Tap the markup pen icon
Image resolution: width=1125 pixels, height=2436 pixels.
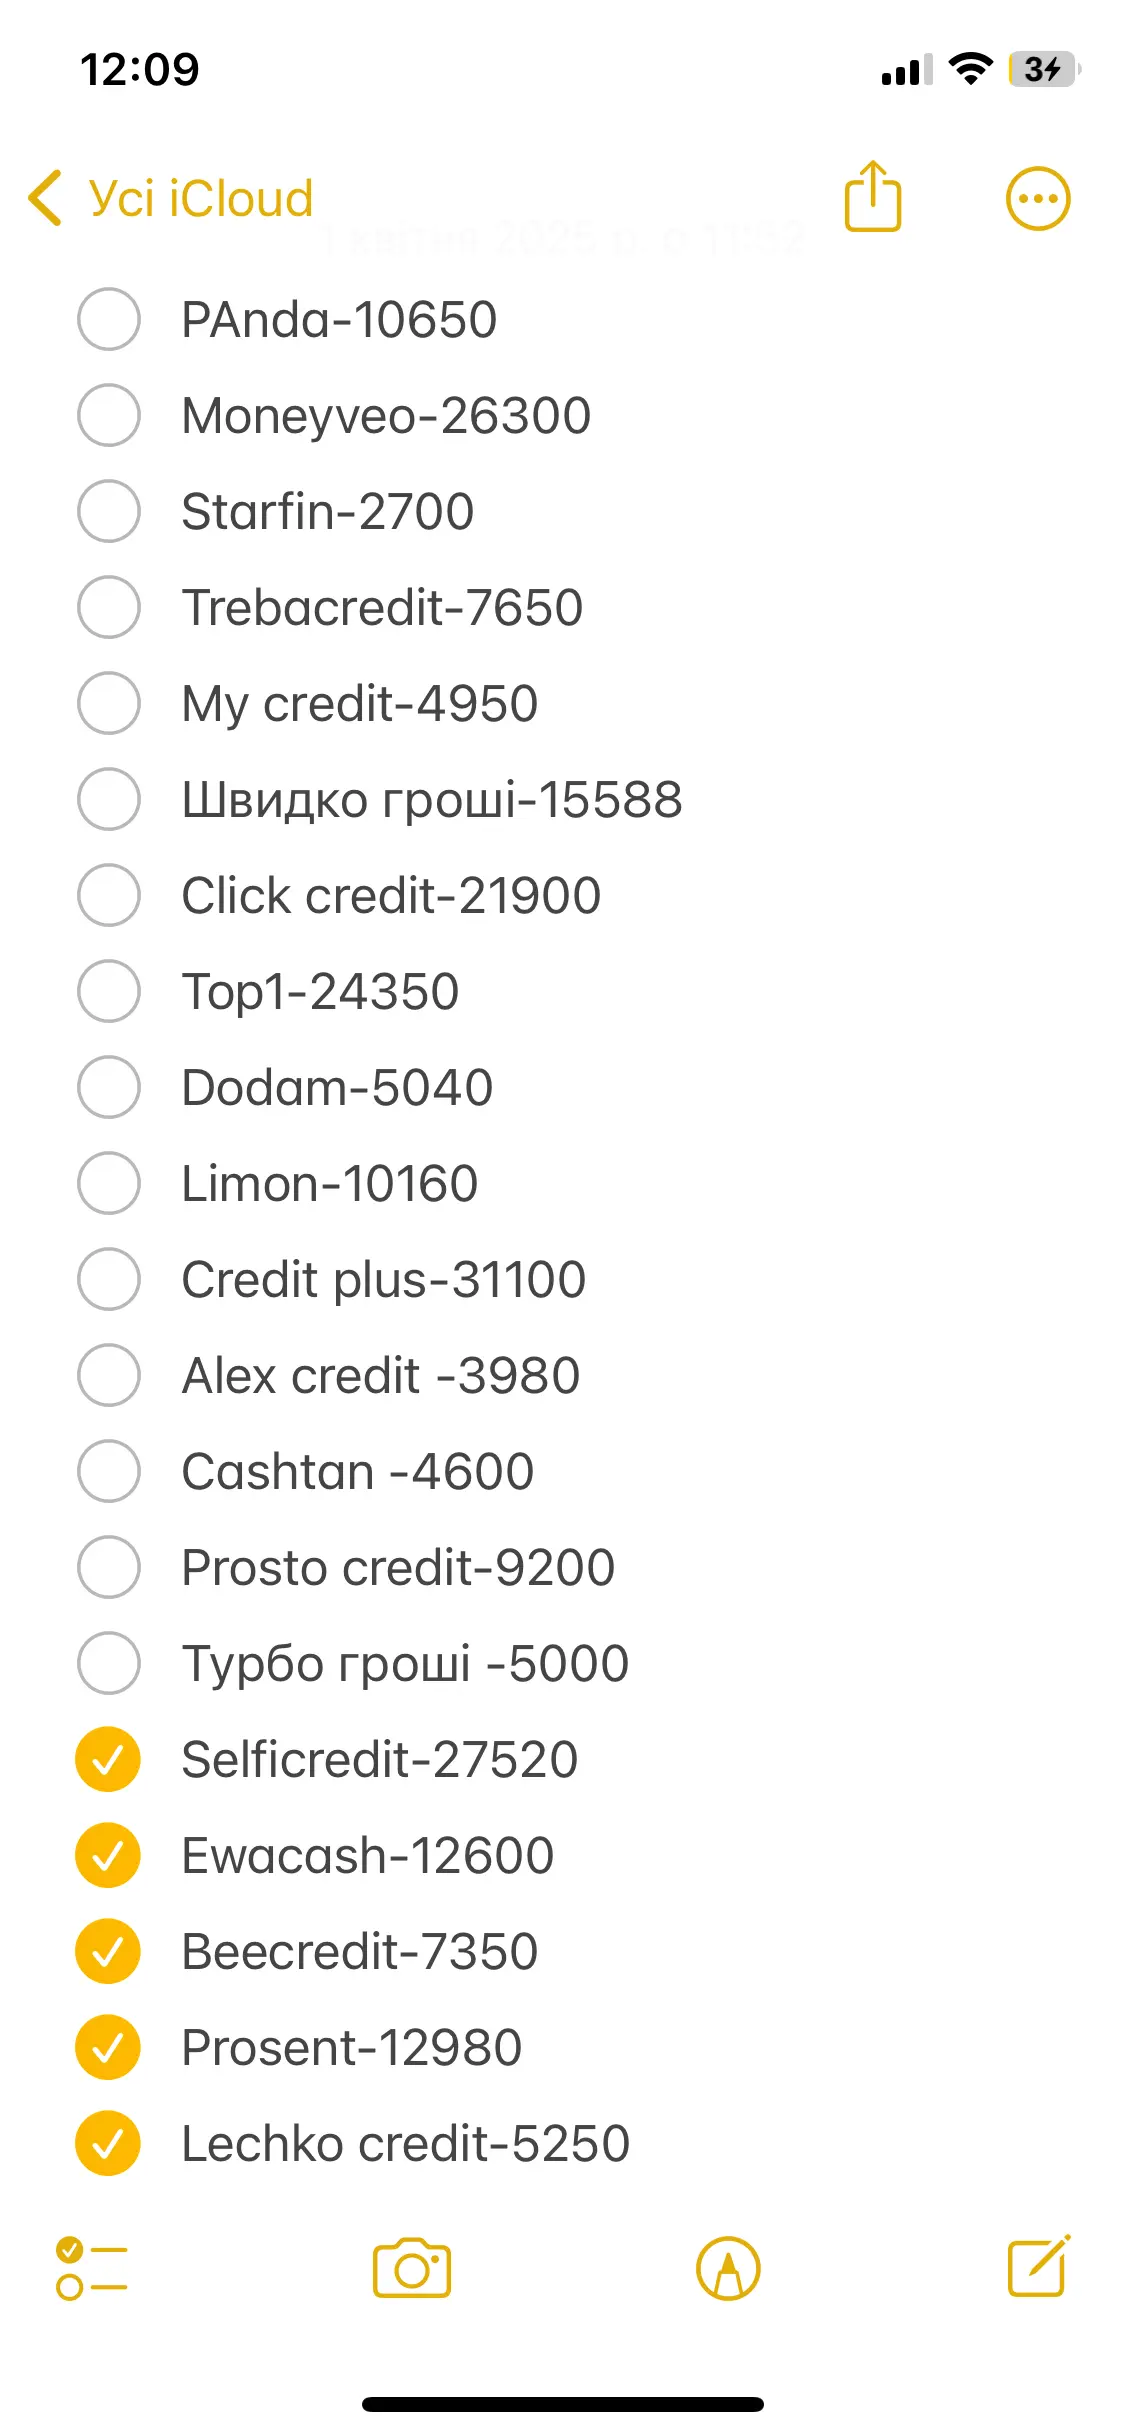click(x=728, y=2268)
